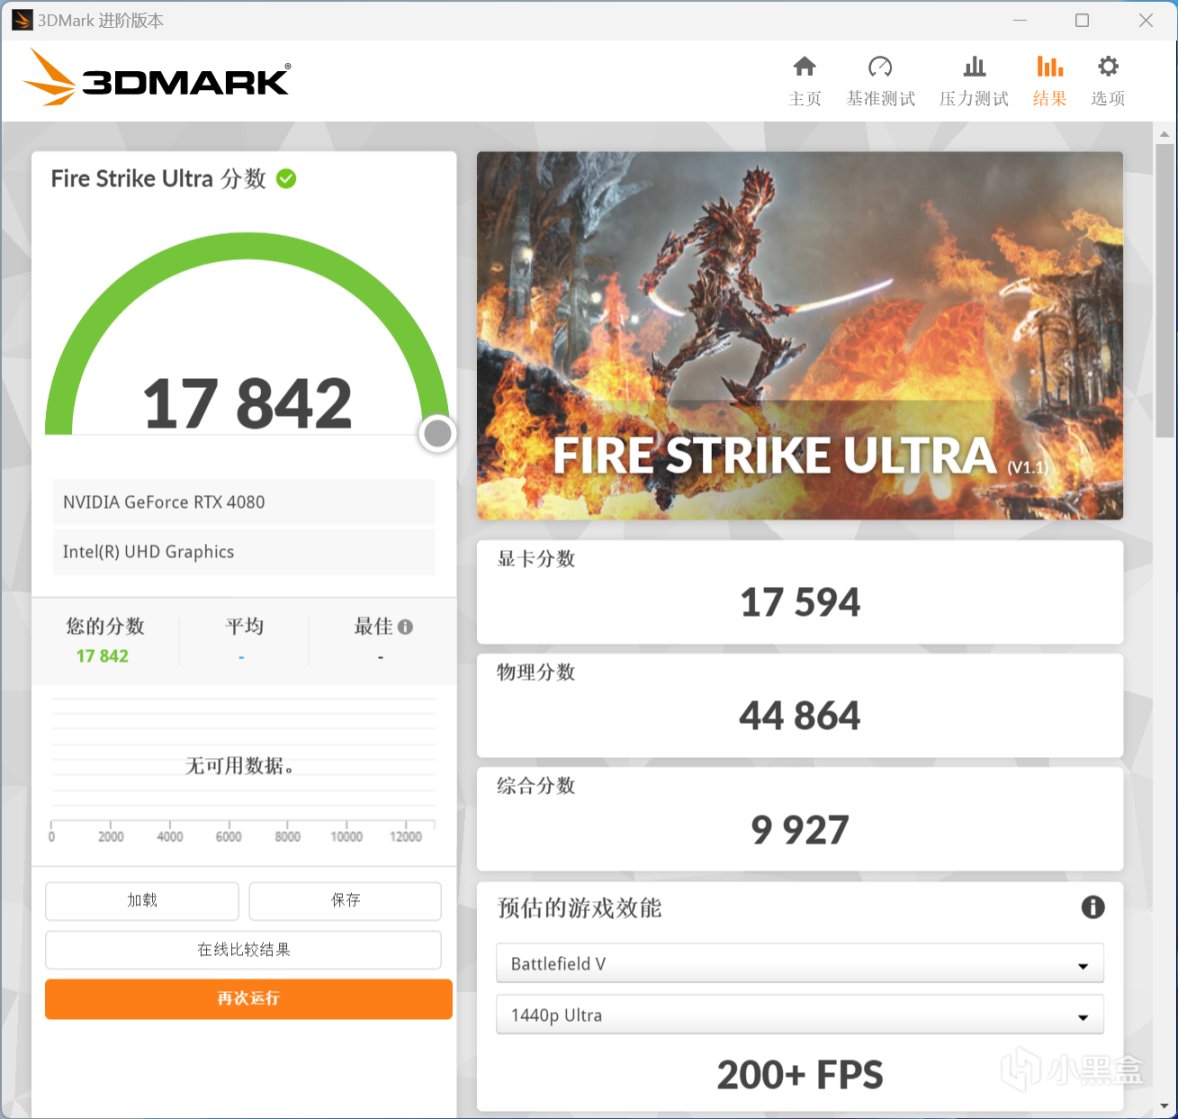Image resolution: width=1178 pixels, height=1119 pixels.
Task: Click the green validation checkmark icon
Action: pyautogui.click(x=286, y=179)
